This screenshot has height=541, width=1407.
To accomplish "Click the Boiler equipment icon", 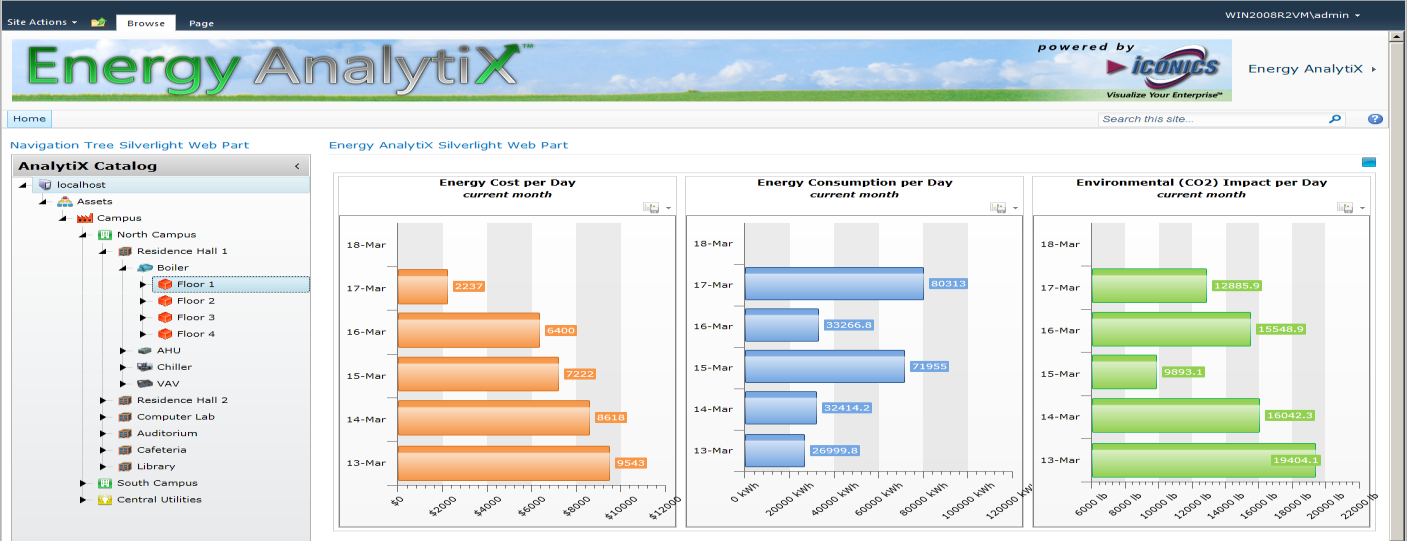I will 145,267.
